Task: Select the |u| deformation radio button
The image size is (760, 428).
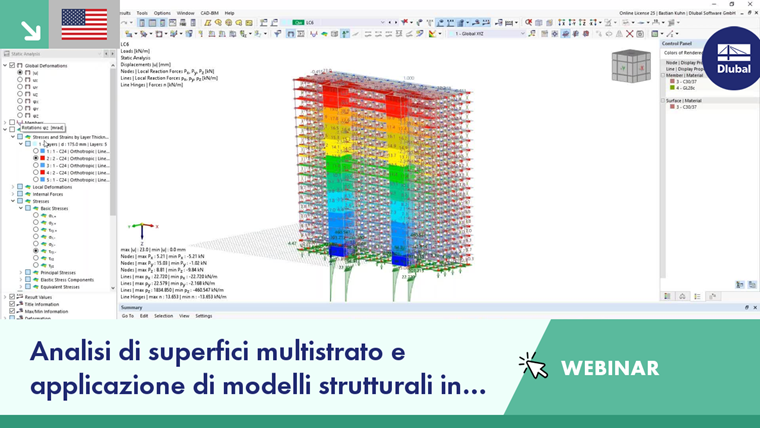Action: 20,73
